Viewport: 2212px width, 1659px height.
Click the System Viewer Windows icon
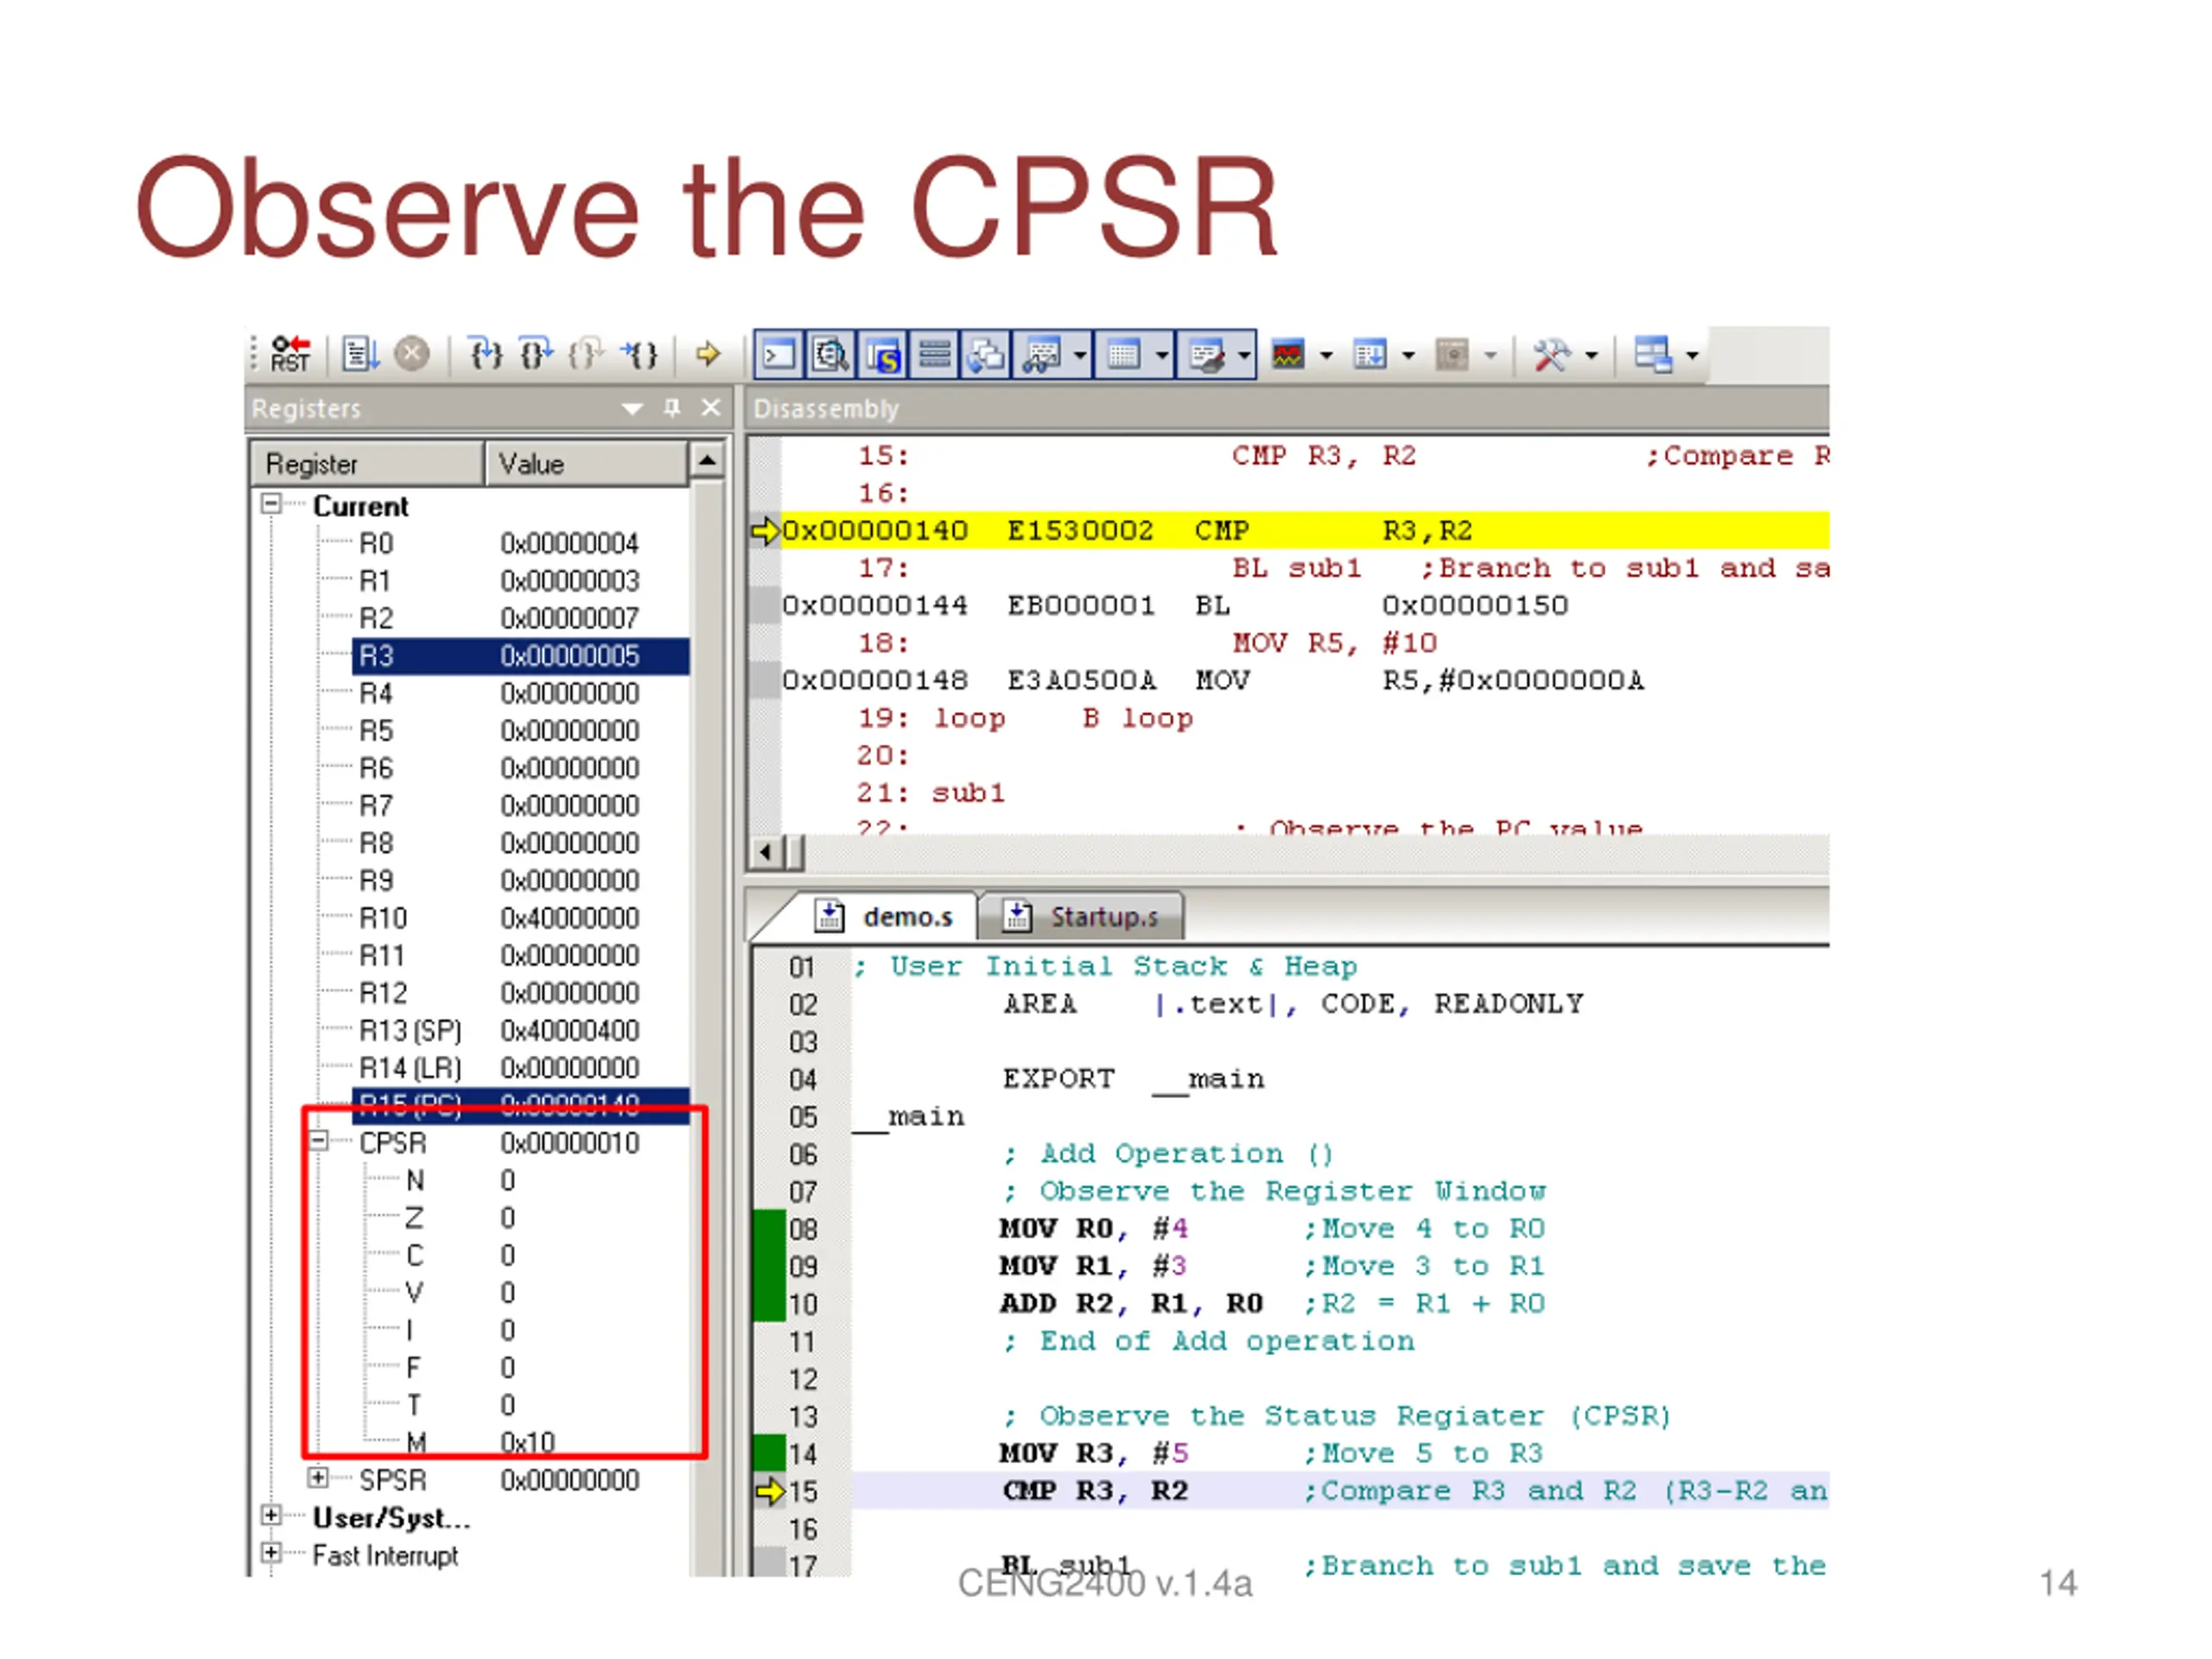coord(1452,355)
